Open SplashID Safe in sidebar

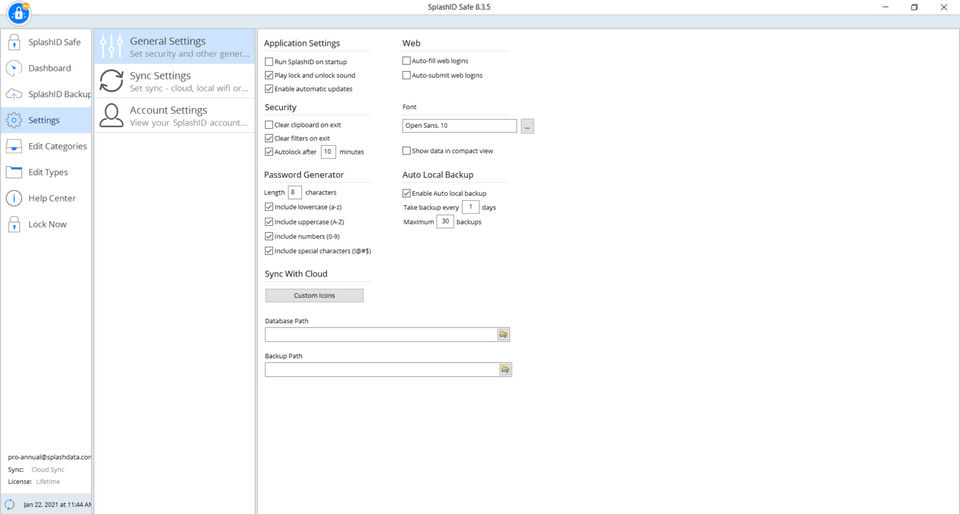pos(46,42)
